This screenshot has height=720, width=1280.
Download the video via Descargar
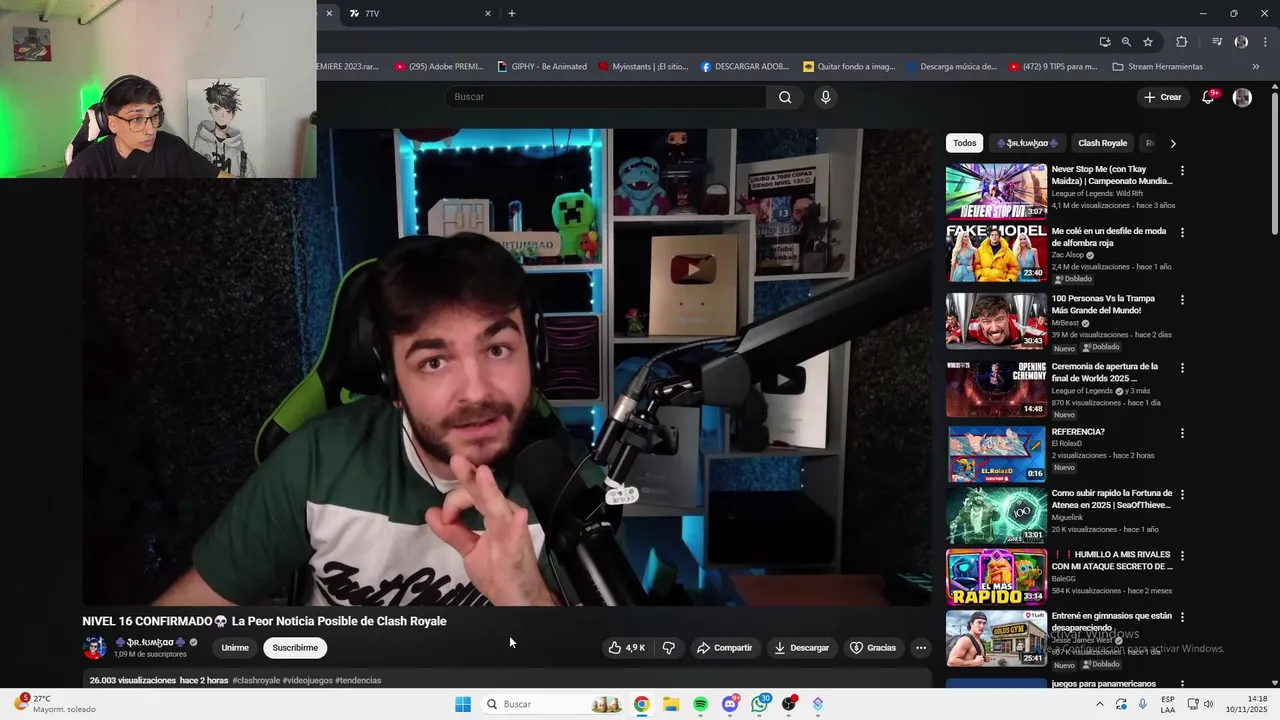(x=801, y=648)
